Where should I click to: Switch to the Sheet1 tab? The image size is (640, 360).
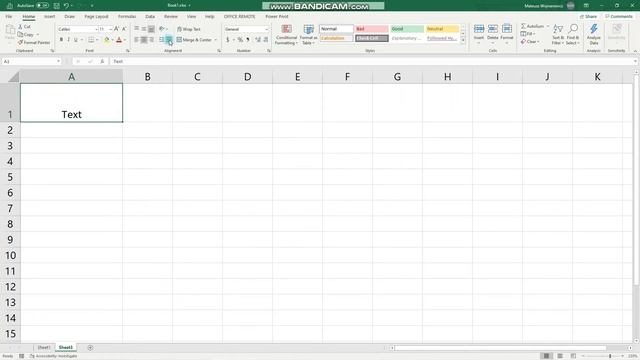44,347
